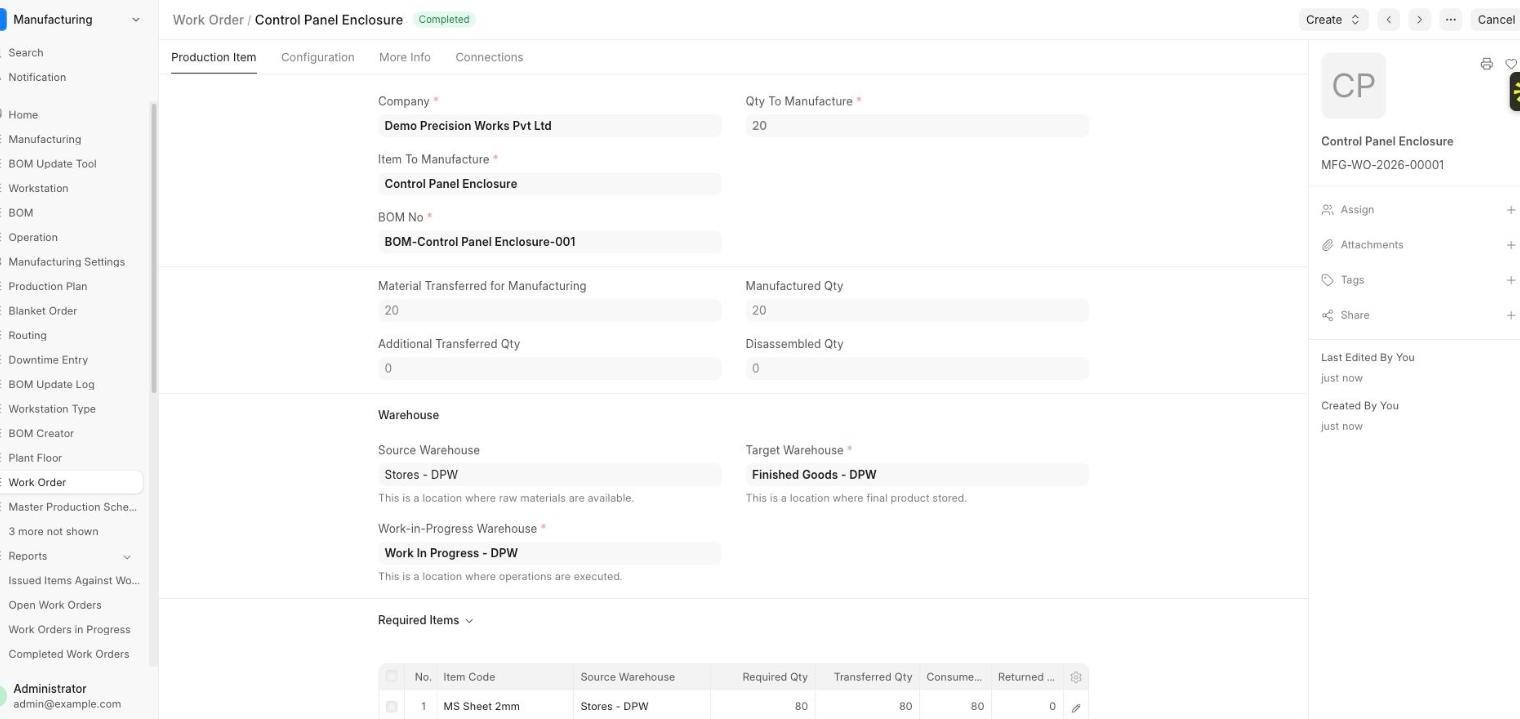
Task: Click the Attachments paperclip icon
Action: pos(1328,245)
